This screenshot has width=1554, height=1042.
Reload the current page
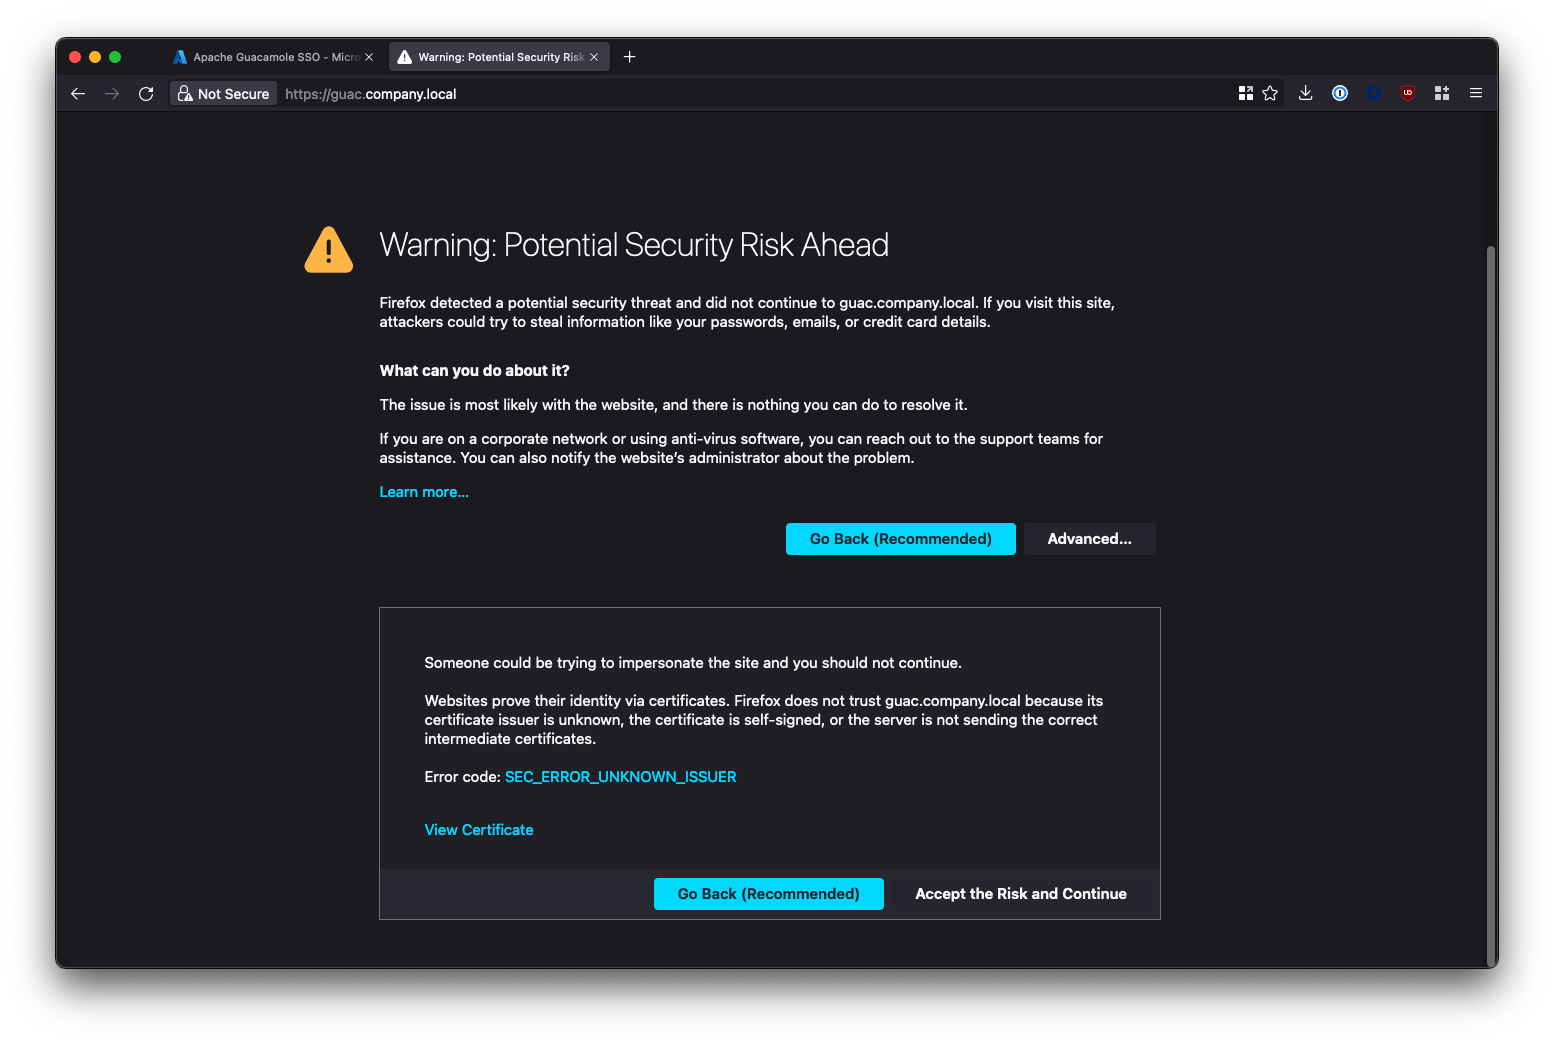pos(146,94)
